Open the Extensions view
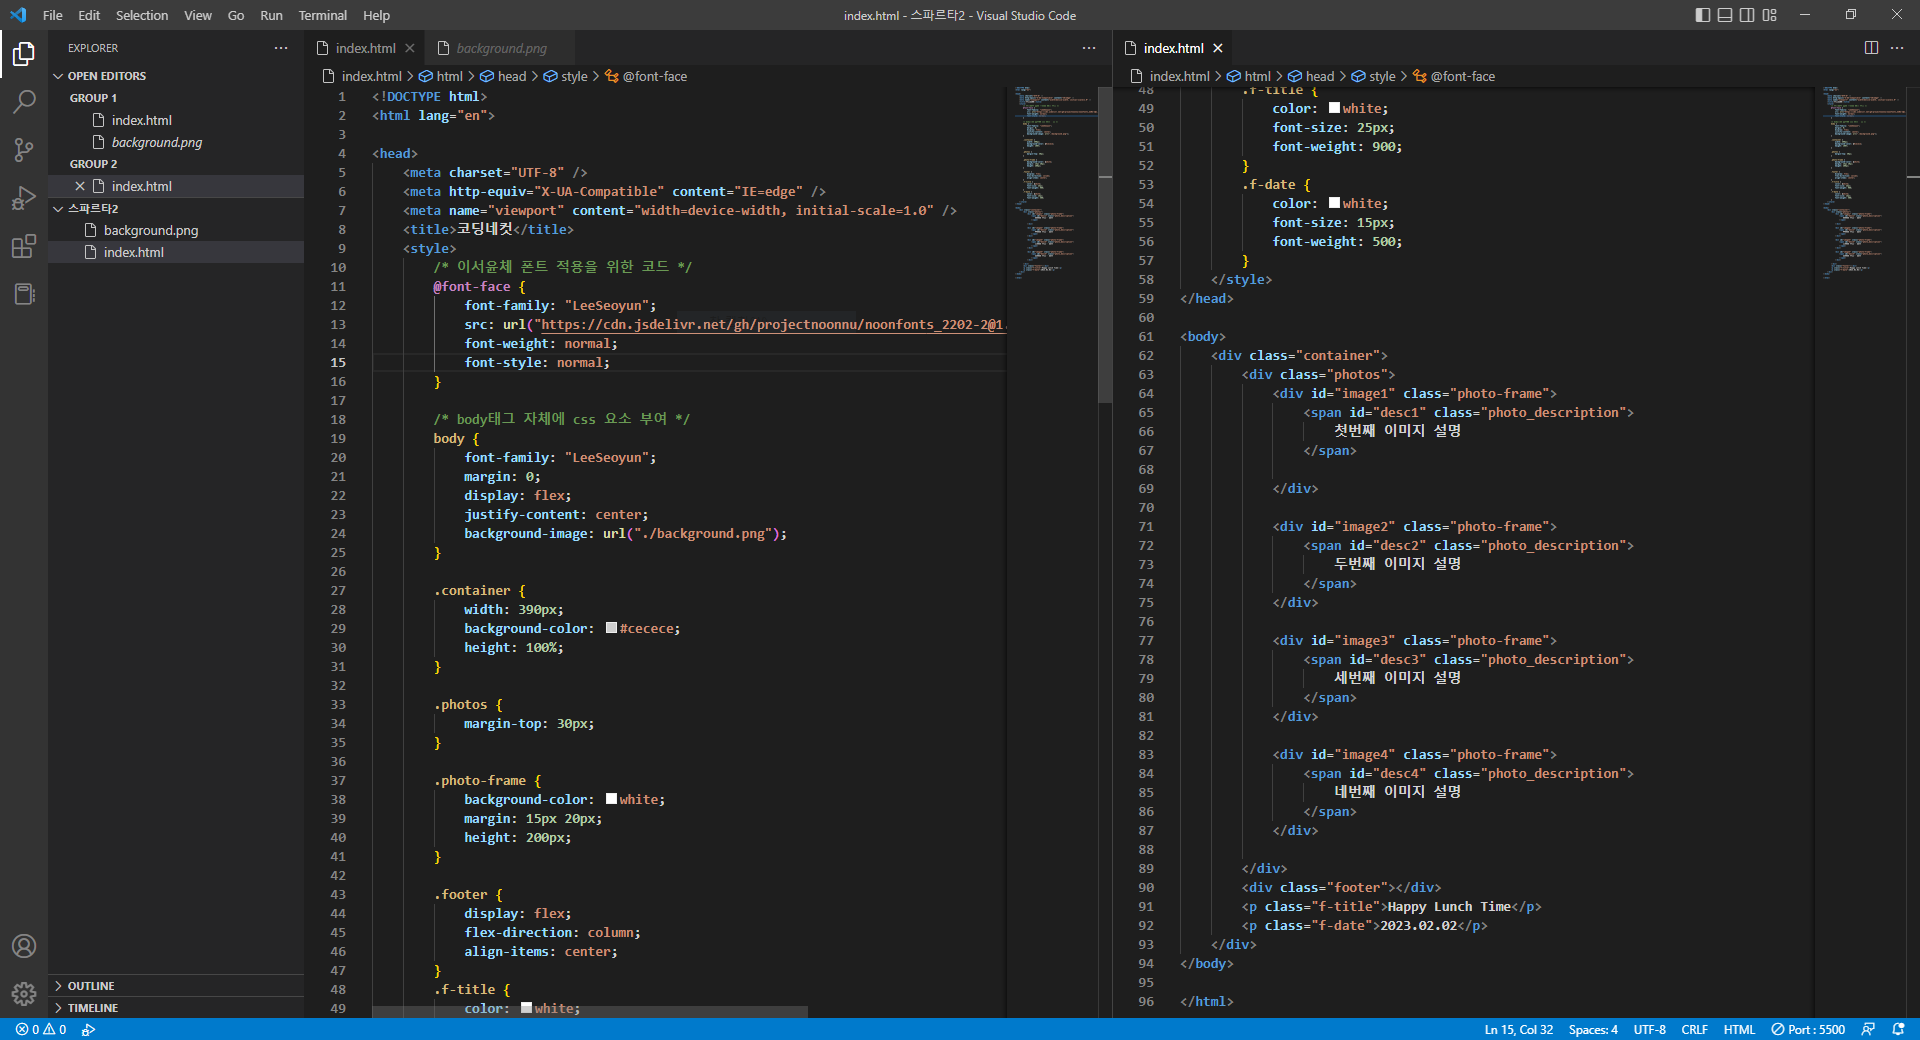 tap(24, 246)
